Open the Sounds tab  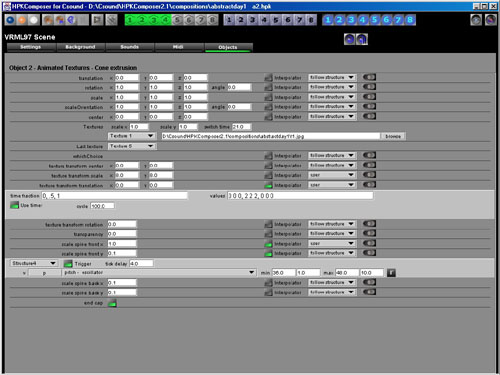click(x=129, y=47)
